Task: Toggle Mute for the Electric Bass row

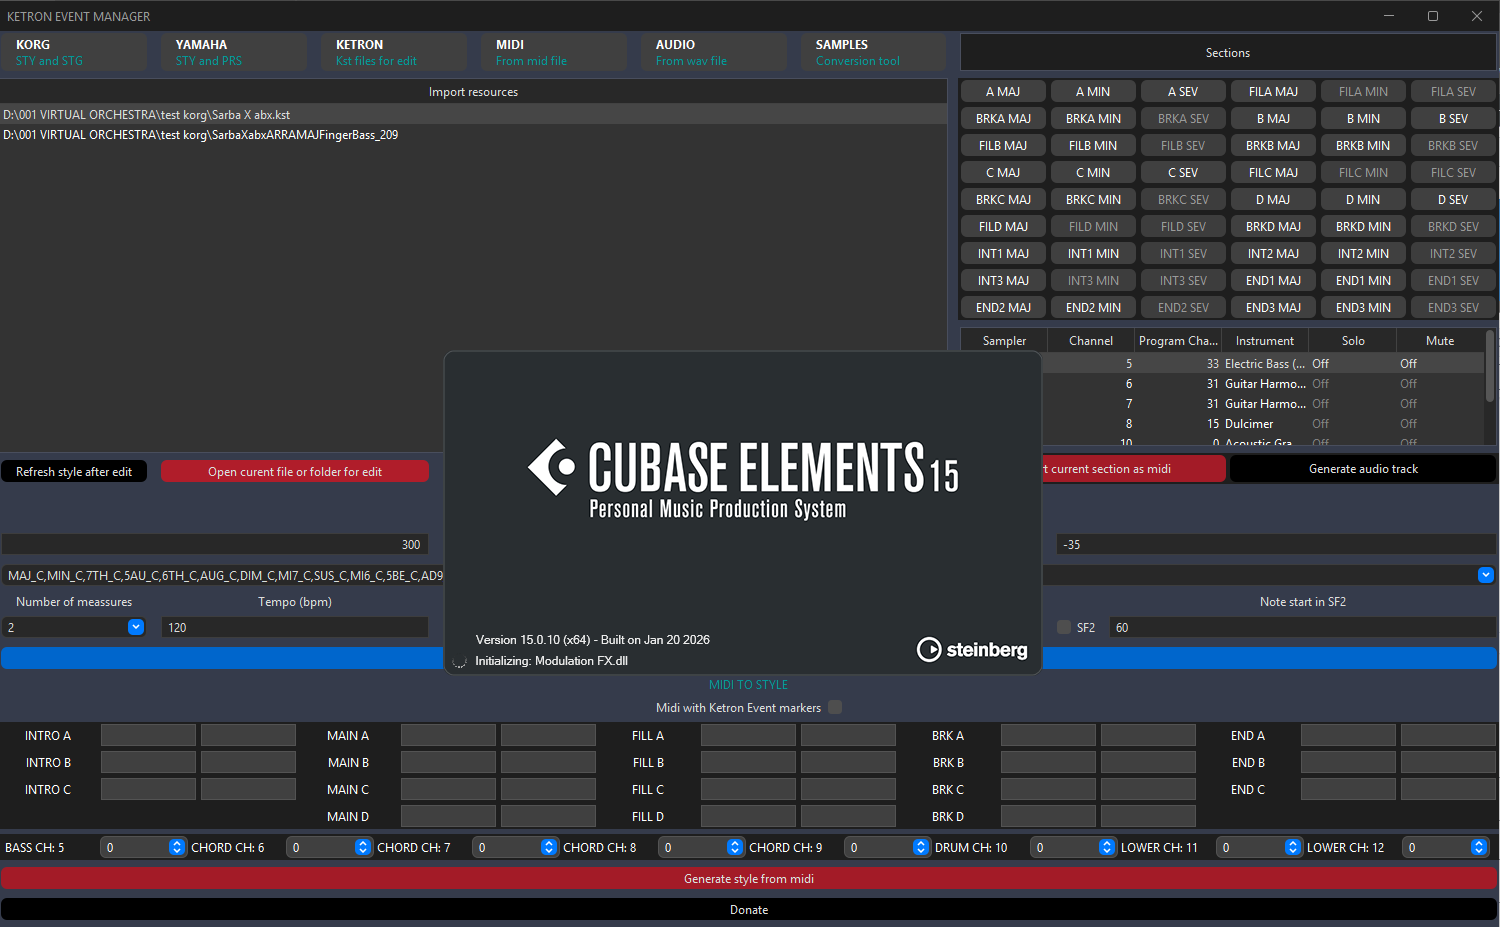Action: 1408,364
